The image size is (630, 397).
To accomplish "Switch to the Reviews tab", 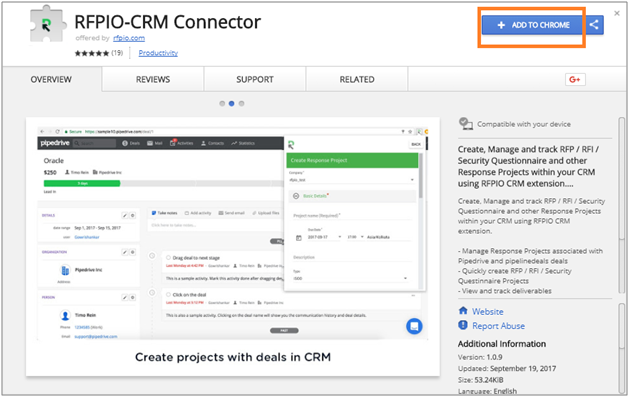I will (153, 80).
